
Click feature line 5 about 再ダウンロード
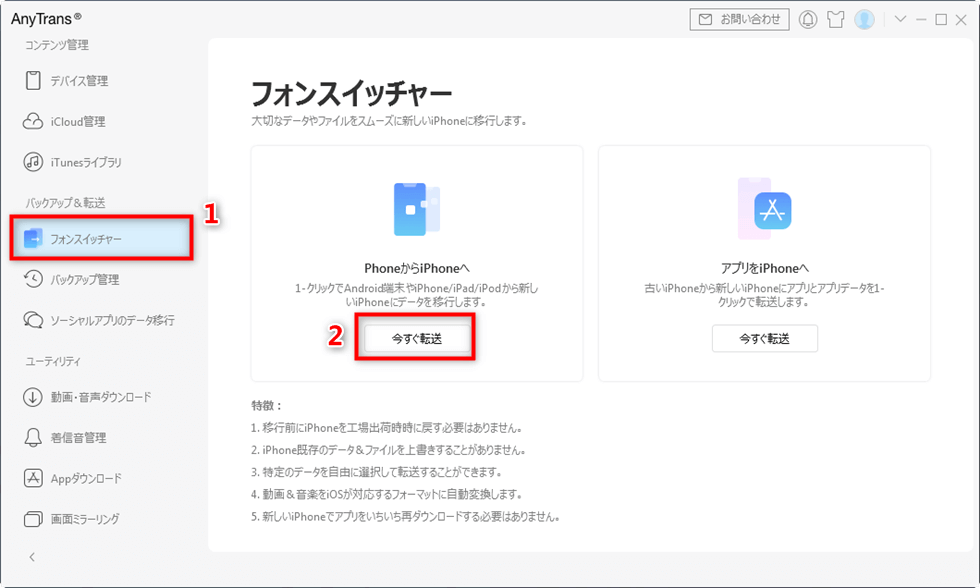(x=405, y=517)
